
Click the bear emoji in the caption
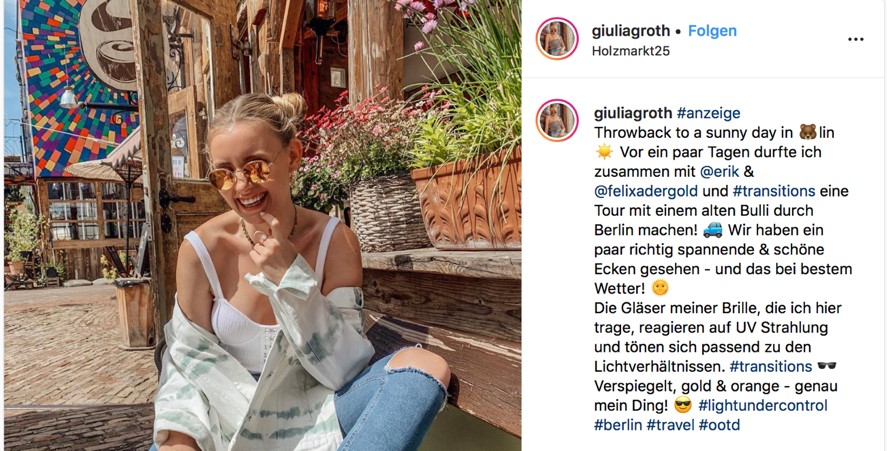(808, 132)
